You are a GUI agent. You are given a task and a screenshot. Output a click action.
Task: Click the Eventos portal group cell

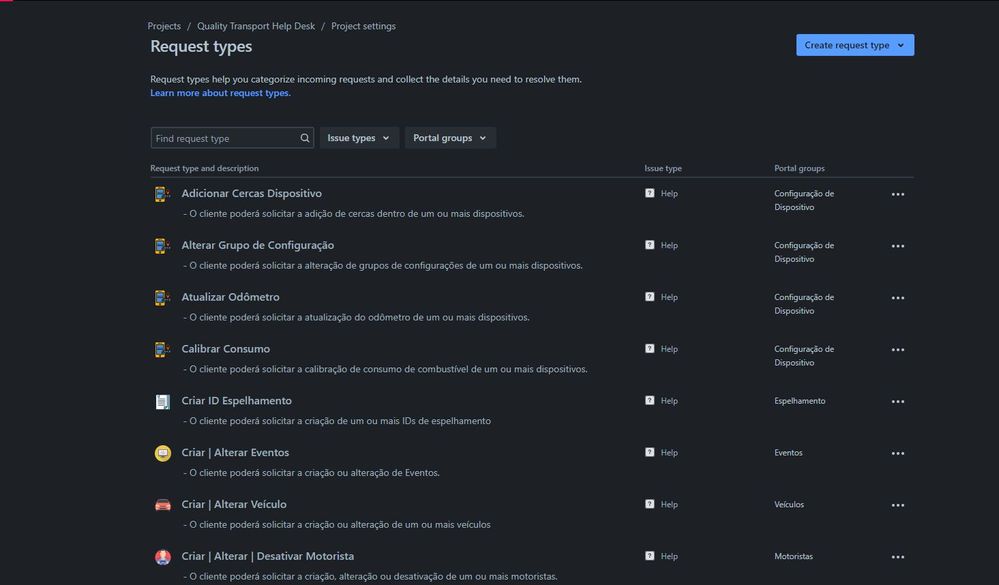[x=788, y=452]
